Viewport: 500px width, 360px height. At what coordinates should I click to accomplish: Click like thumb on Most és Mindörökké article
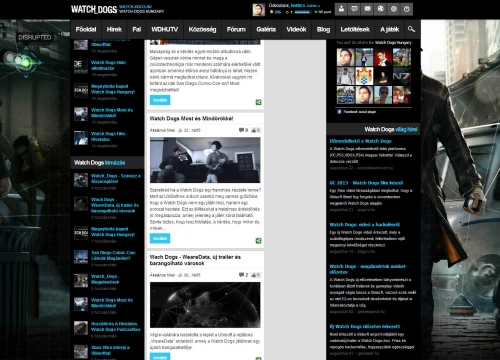pyautogui.click(x=254, y=130)
